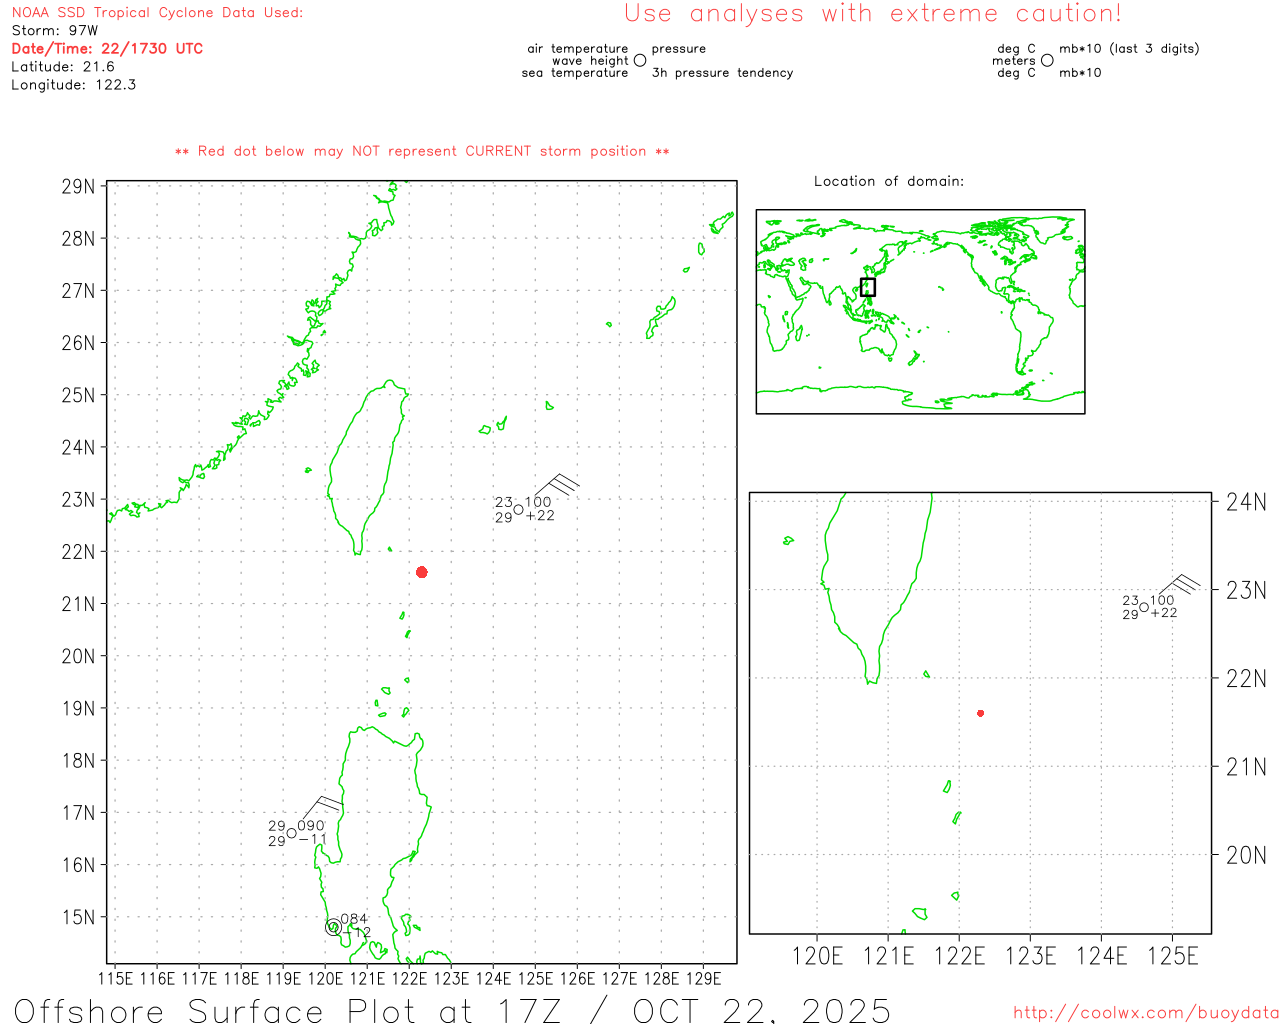
Task: Click the 'Location of domain:' label
Action: pyautogui.click(x=888, y=181)
